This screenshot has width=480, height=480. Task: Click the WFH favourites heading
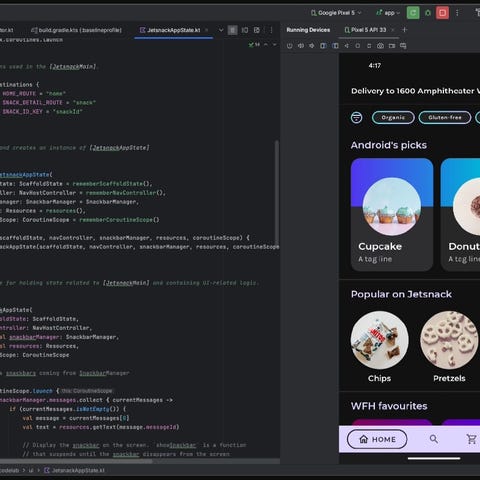pyautogui.click(x=389, y=406)
